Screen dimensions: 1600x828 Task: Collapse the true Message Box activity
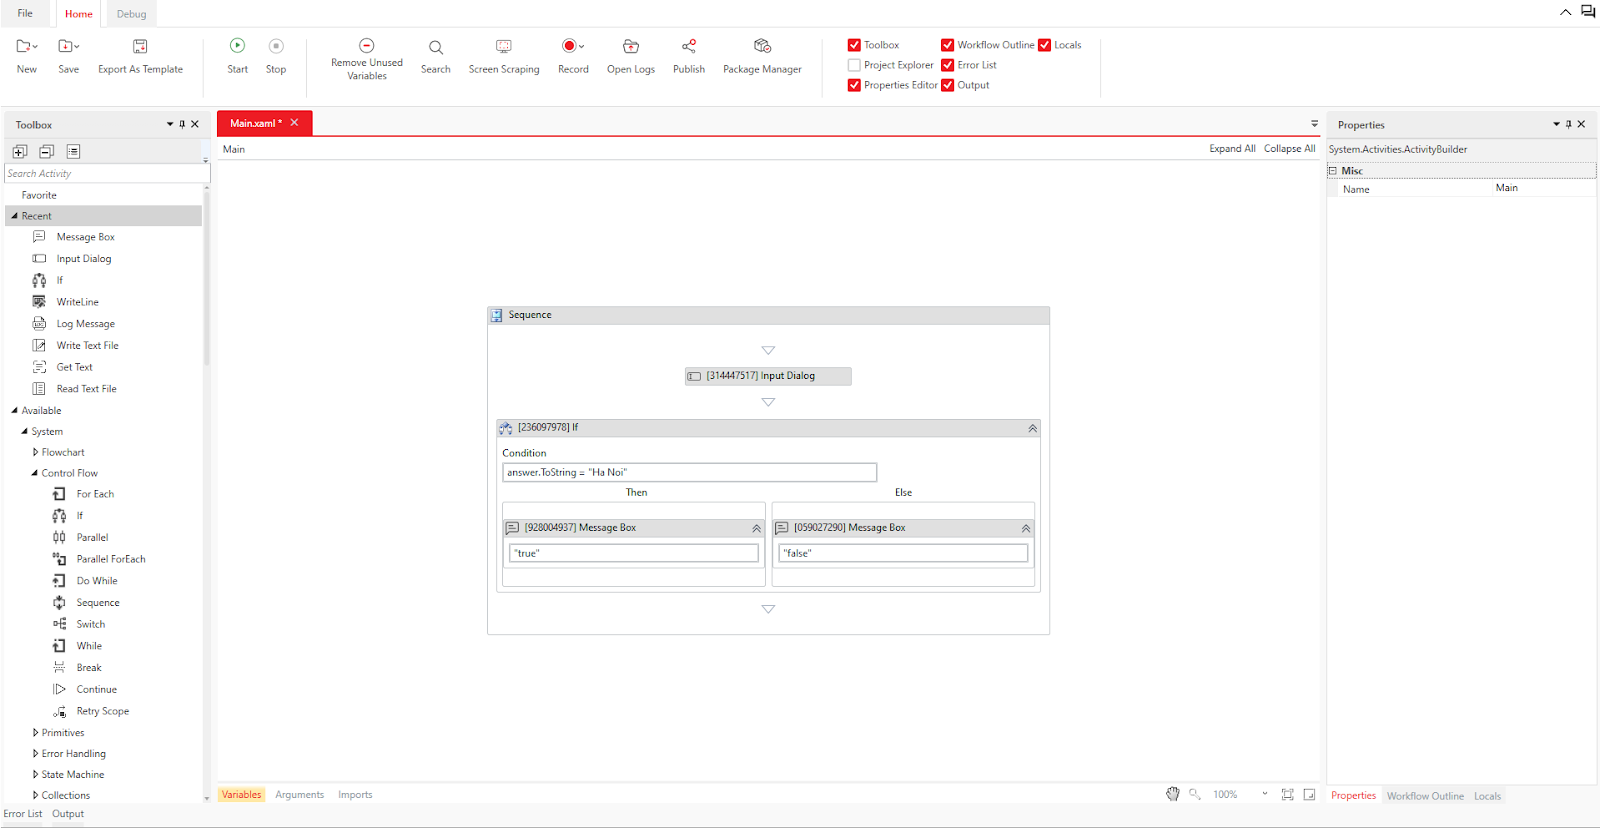[x=756, y=528]
